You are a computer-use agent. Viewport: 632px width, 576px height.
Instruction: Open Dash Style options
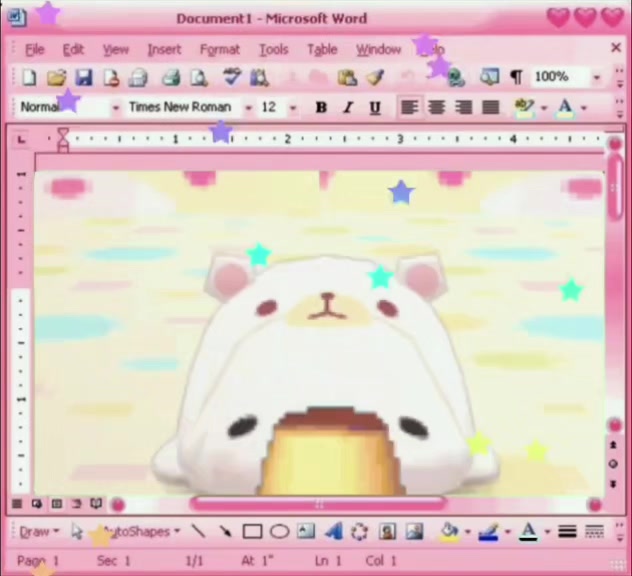pyautogui.click(x=594, y=532)
